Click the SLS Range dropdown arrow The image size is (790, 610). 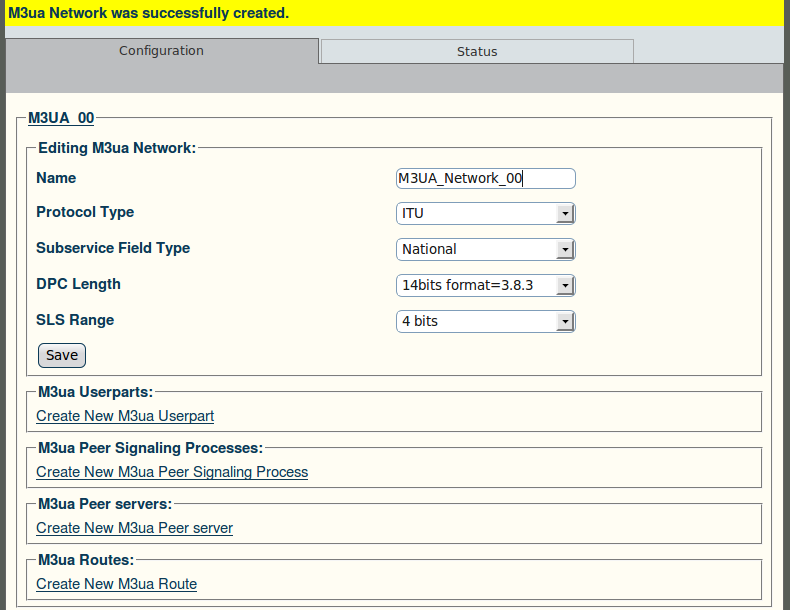(565, 321)
